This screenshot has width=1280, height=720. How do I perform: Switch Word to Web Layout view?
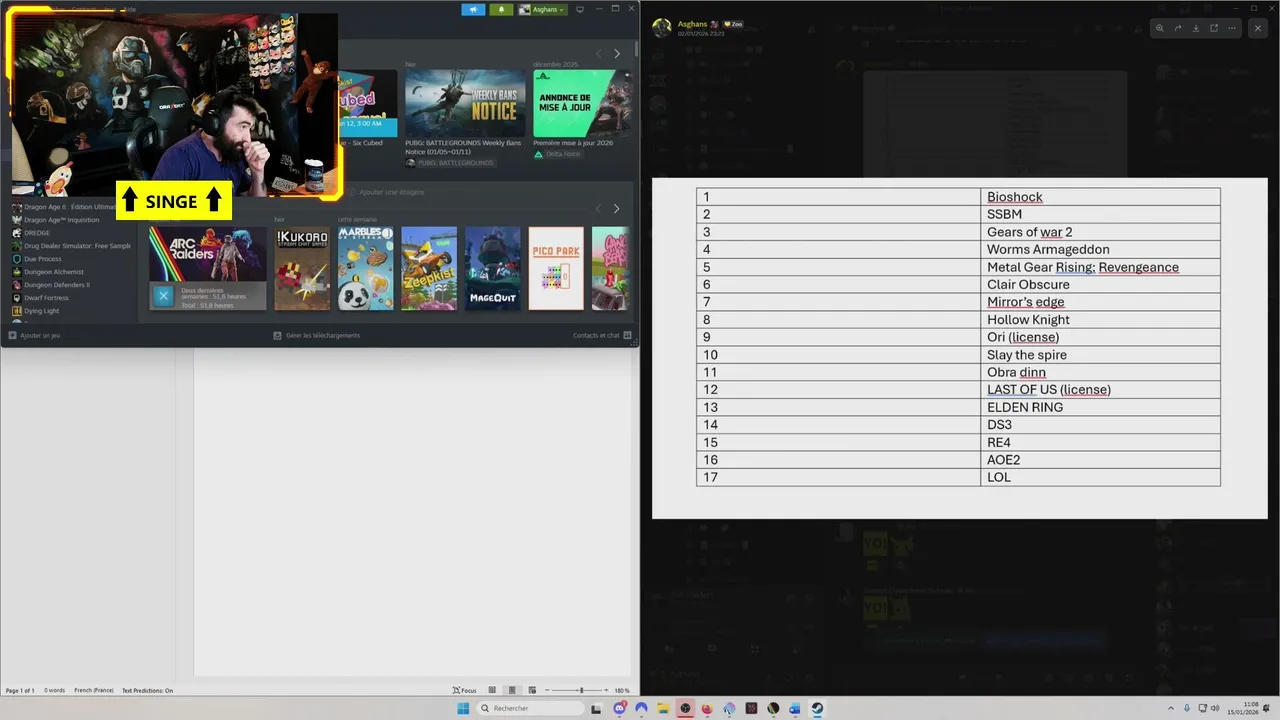point(532,690)
